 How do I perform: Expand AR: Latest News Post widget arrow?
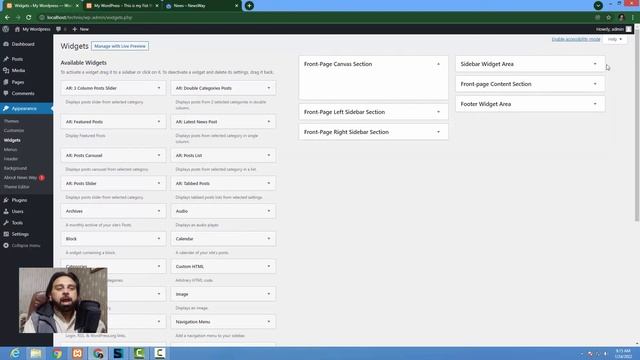269,122
